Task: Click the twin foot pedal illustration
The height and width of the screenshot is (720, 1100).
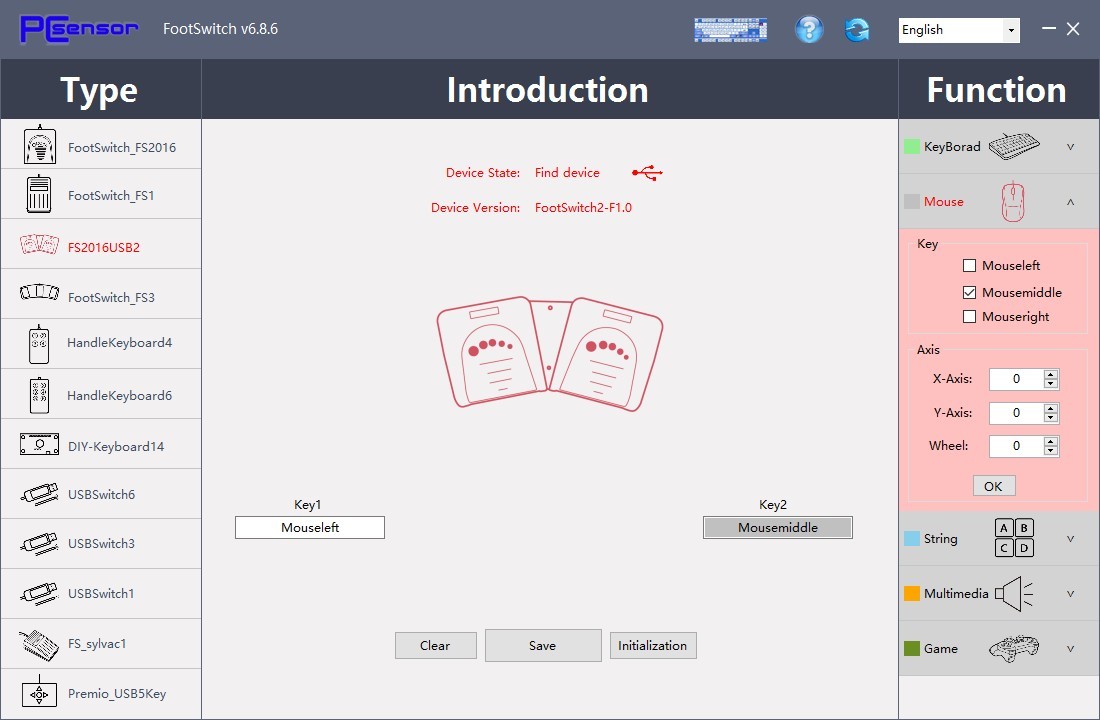Action: (549, 353)
